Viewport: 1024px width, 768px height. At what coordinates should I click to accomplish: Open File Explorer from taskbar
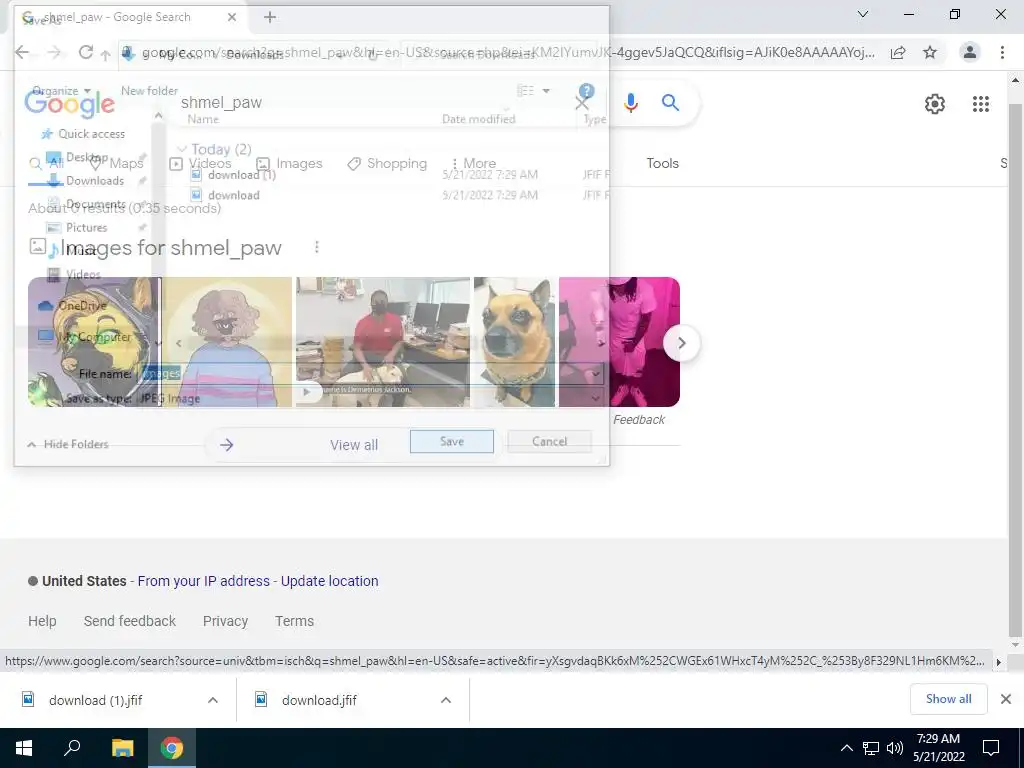(122, 748)
